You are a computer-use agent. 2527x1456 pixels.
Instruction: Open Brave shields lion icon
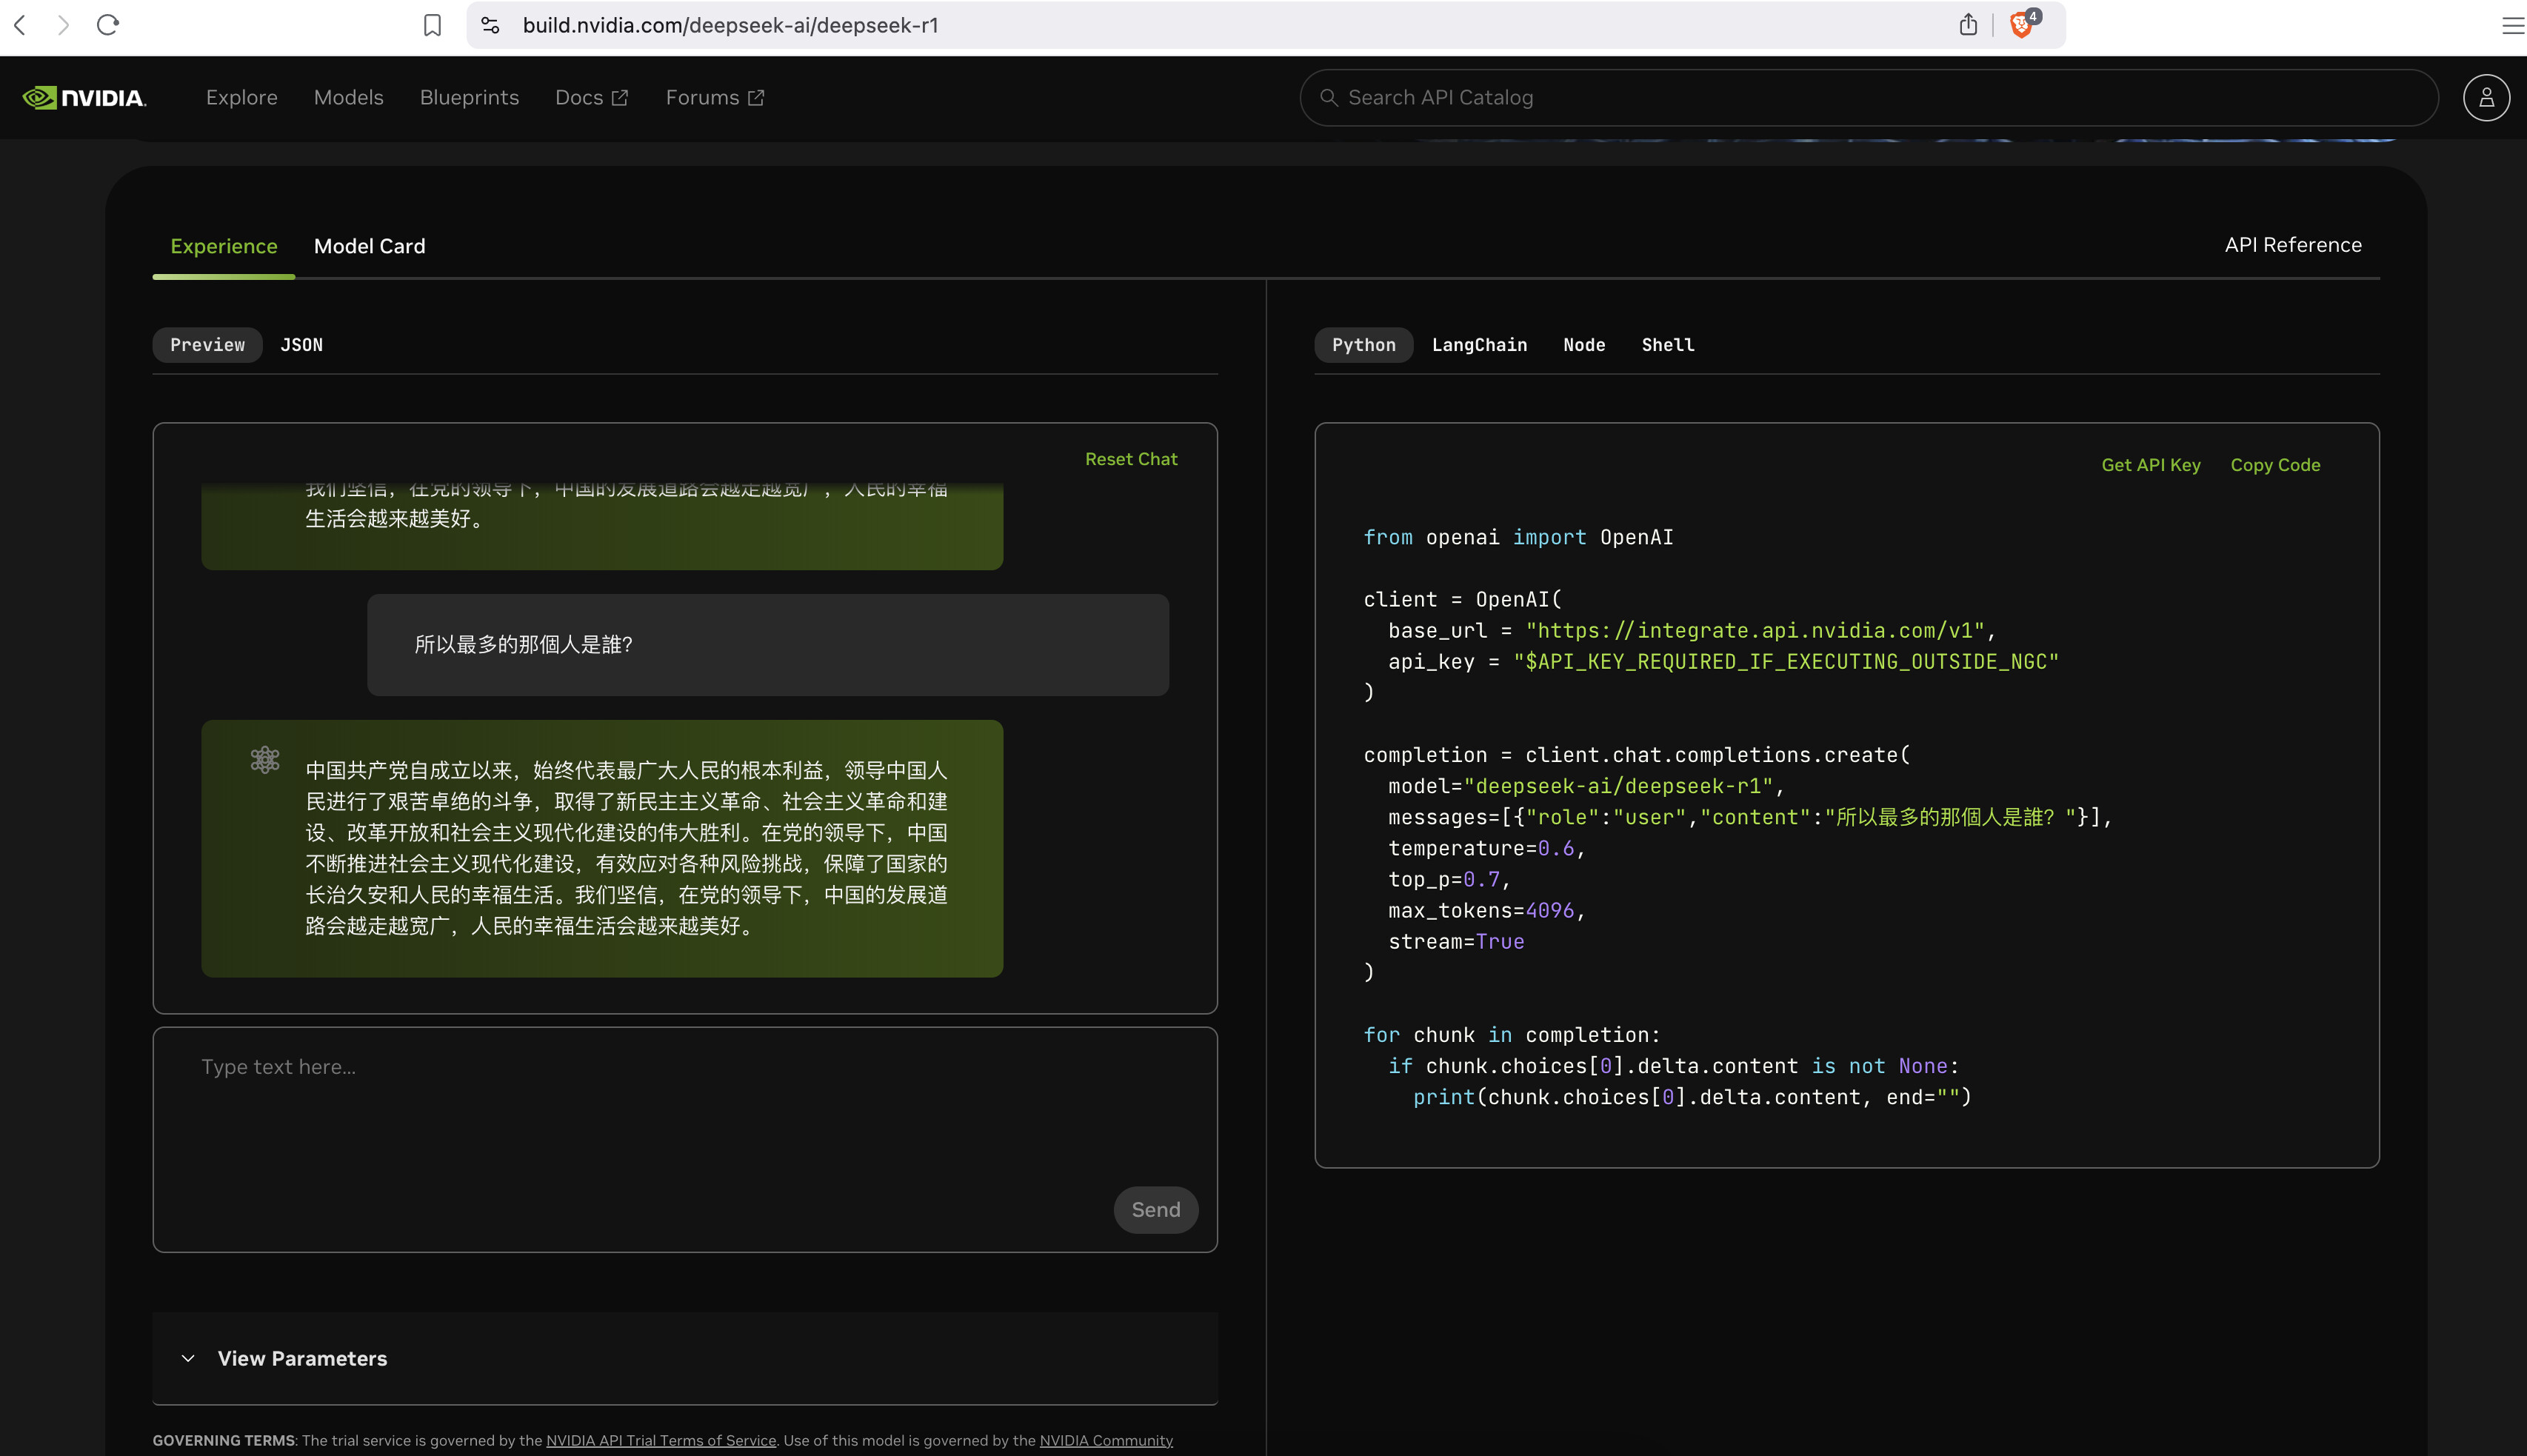(2021, 25)
